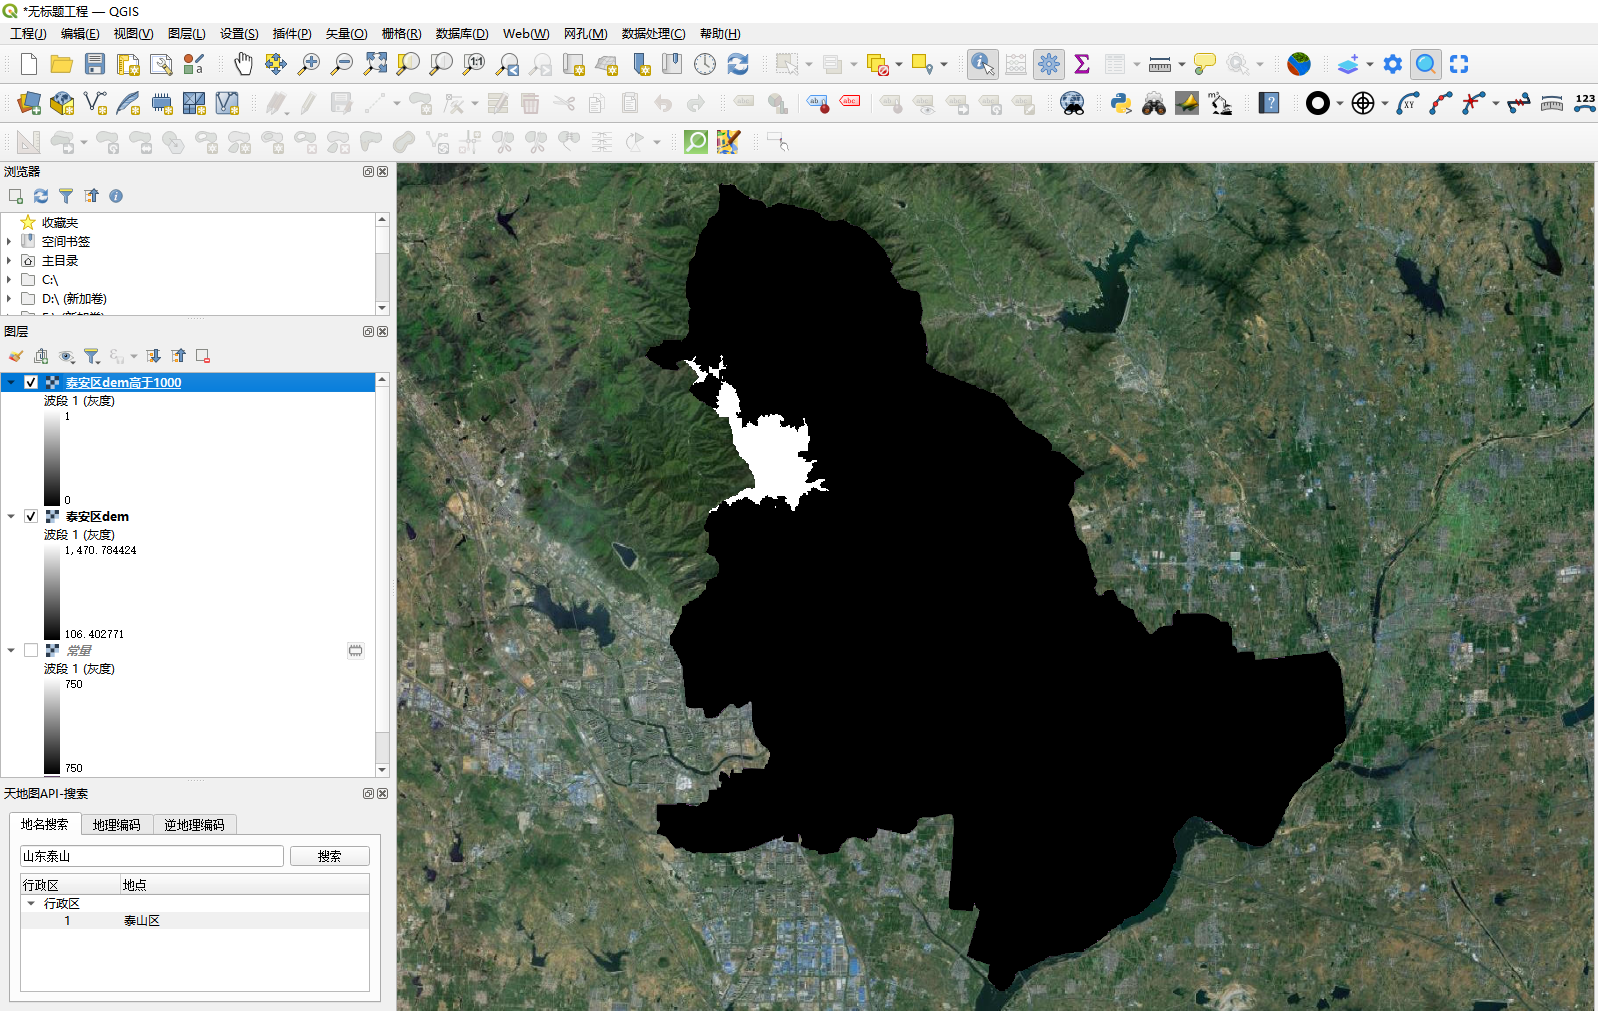Viewport: 1598px width, 1011px height.
Task: Switch to the 逆地理编码 tab
Action: [x=195, y=825]
